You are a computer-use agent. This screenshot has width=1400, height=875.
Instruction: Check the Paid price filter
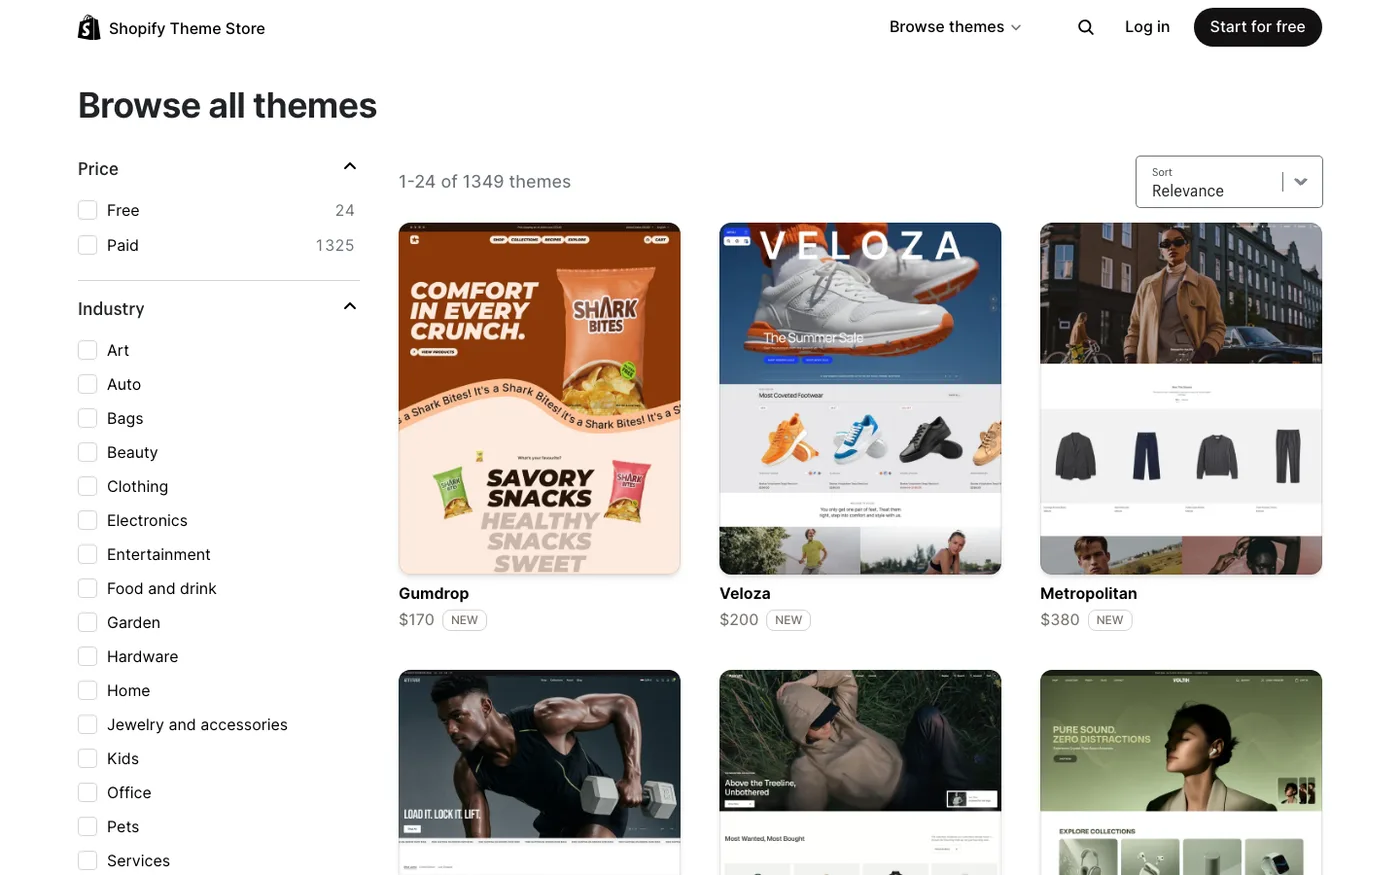(88, 245)
